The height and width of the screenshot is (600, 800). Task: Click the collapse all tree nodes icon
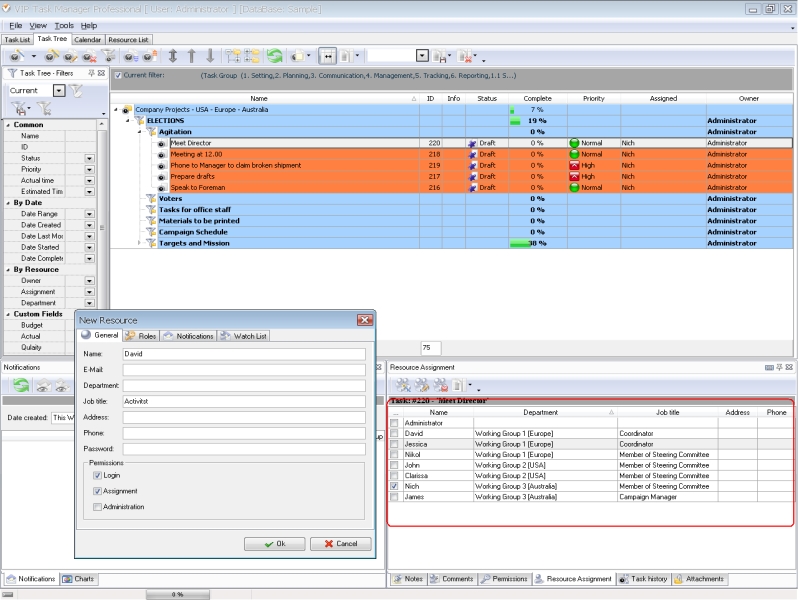pos(252,56)
